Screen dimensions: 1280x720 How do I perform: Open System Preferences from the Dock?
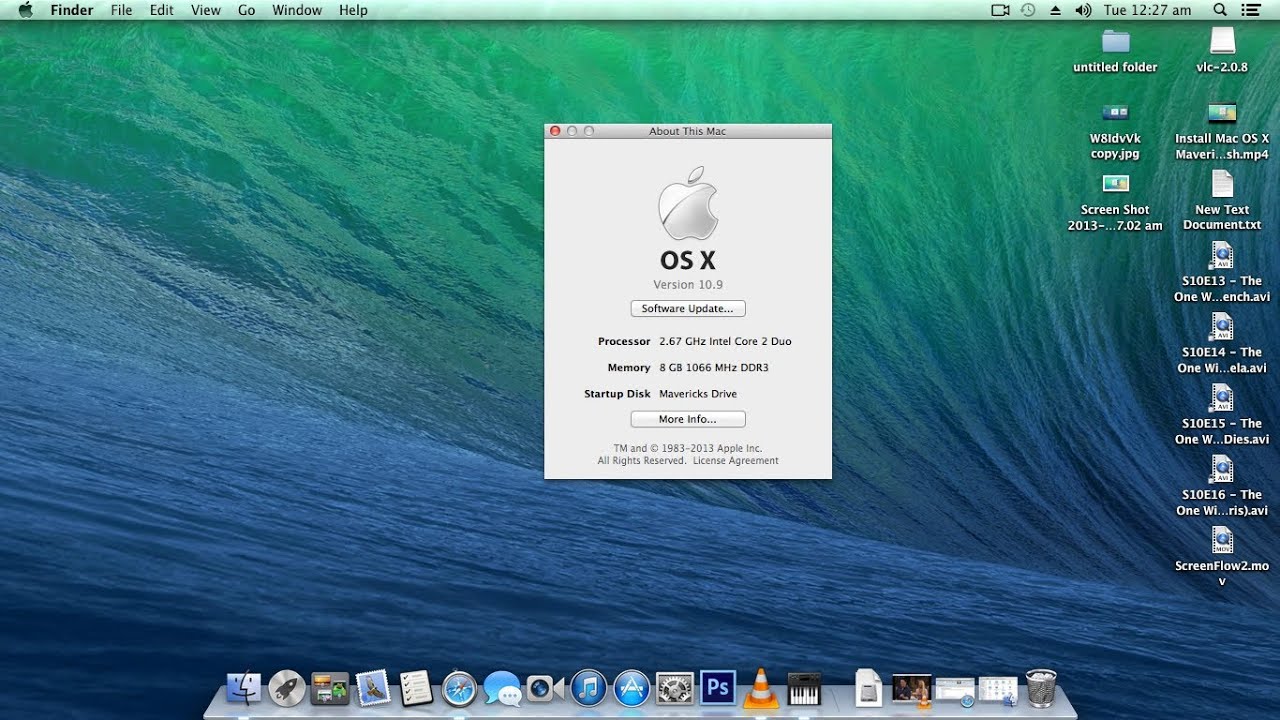tap(673, 688)
